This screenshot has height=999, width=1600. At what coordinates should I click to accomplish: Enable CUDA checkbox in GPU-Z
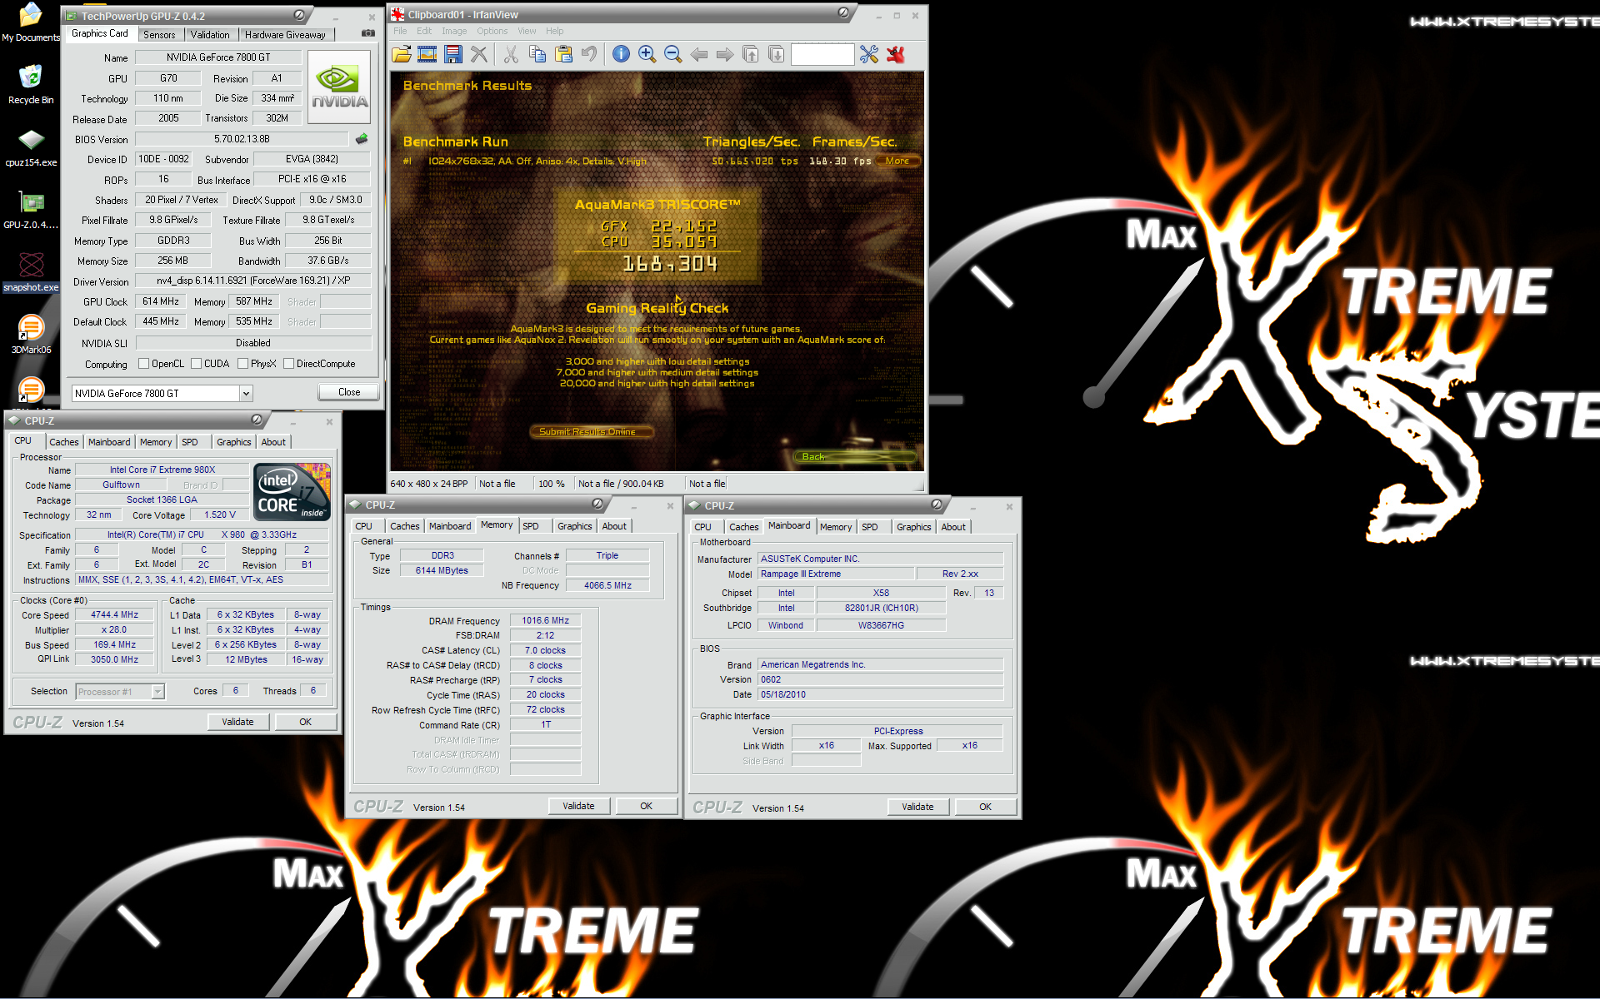click(196, 364)
